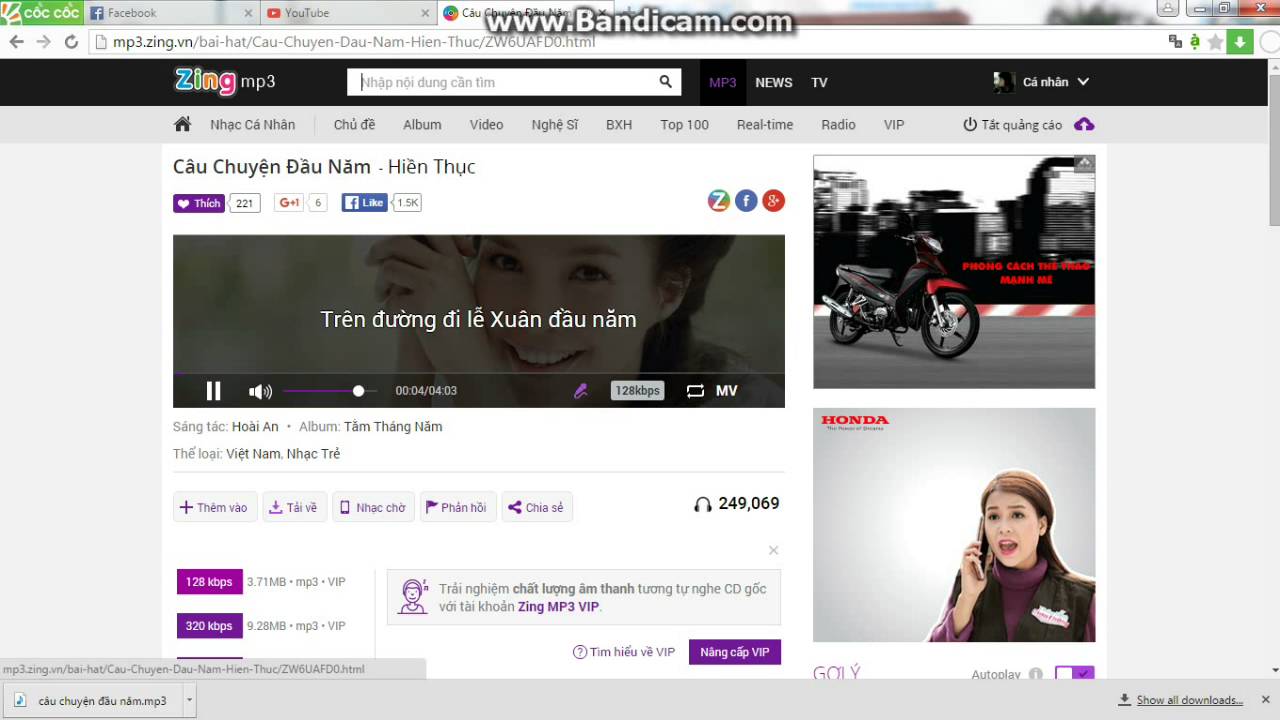Click Chia sẻ share button
Image resolution: width=1280 pixels, height=720 pixels.
click(537, 507)
